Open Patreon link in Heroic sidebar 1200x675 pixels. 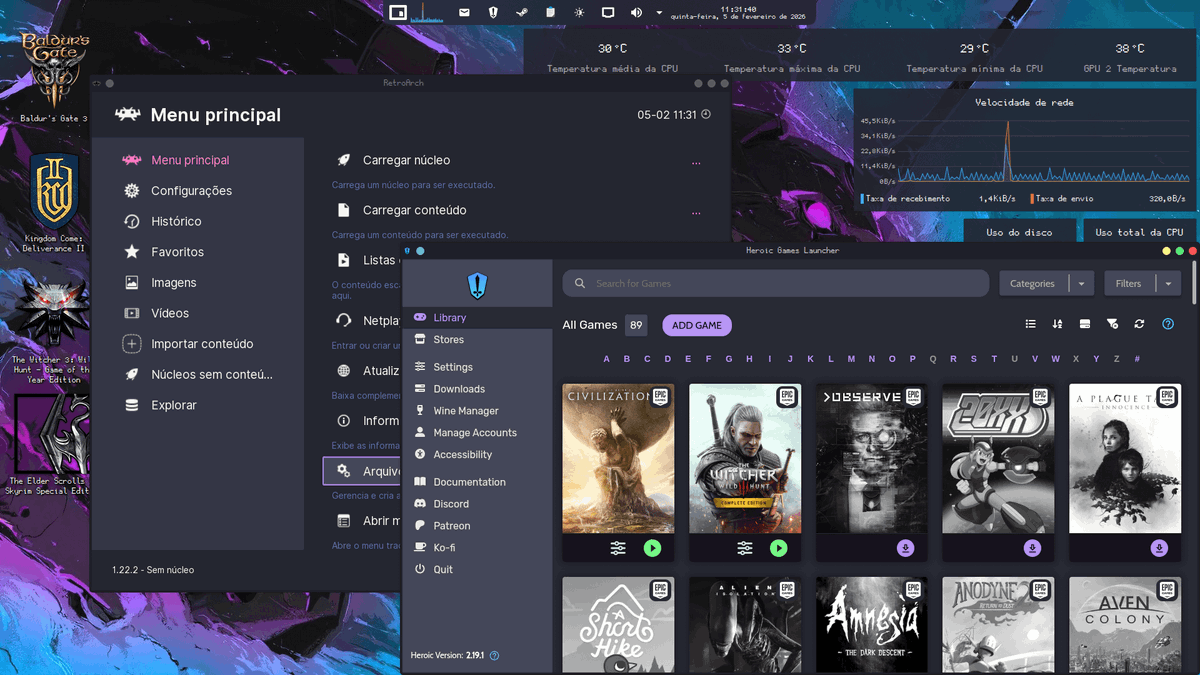click(477, 526)
